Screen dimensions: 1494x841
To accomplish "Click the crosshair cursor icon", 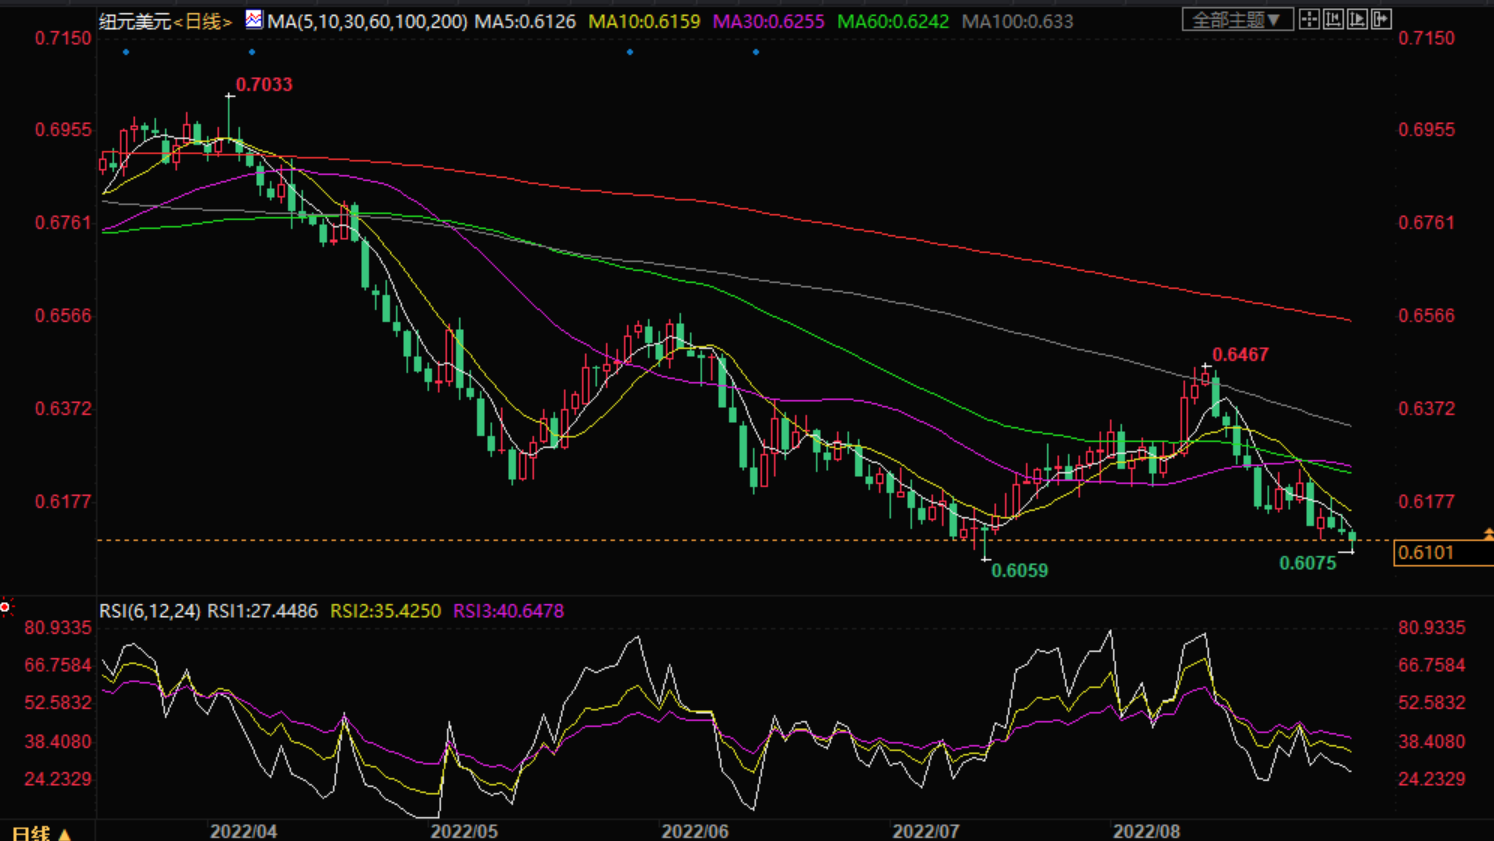I will 1309,20.
